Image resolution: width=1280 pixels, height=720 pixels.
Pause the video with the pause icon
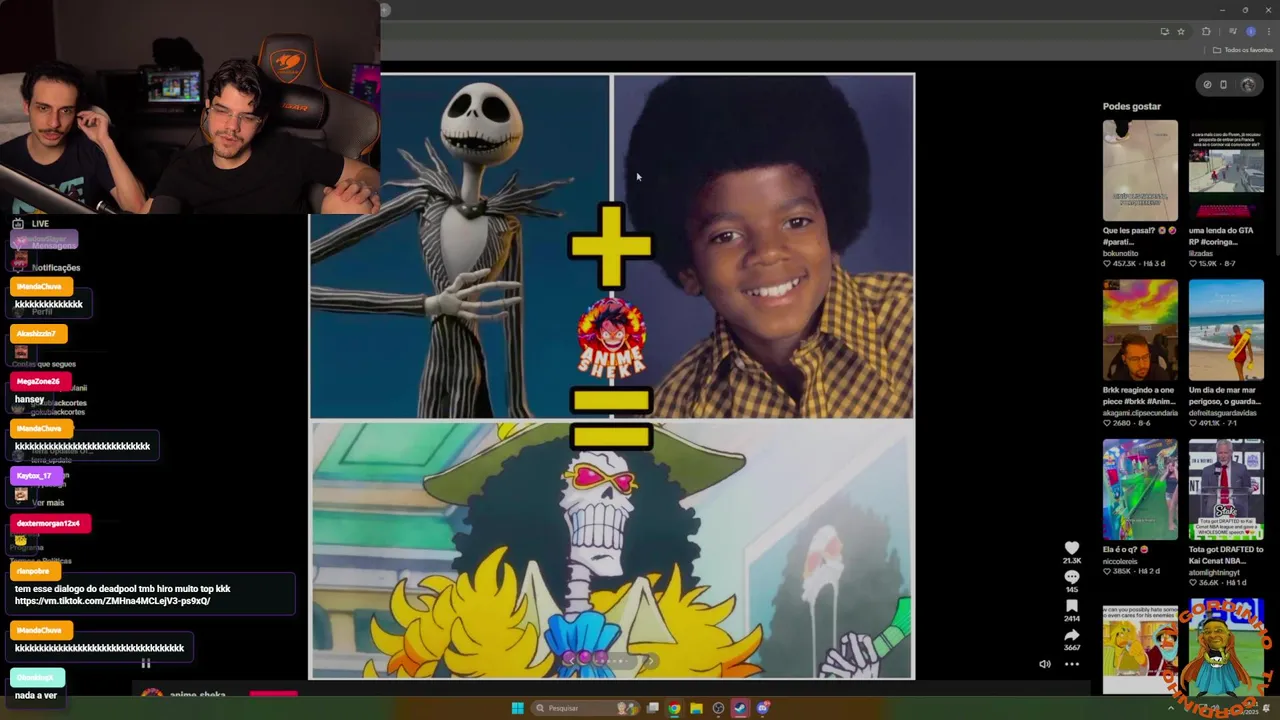pyautogui.click(x=145, y=663)
